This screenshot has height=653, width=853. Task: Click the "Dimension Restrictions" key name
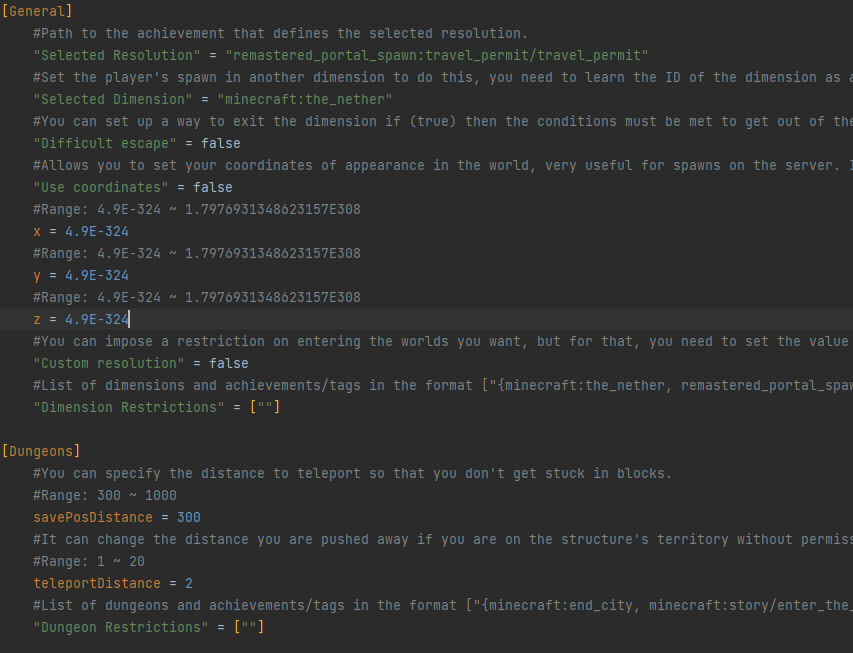click(x=128, y=407)
